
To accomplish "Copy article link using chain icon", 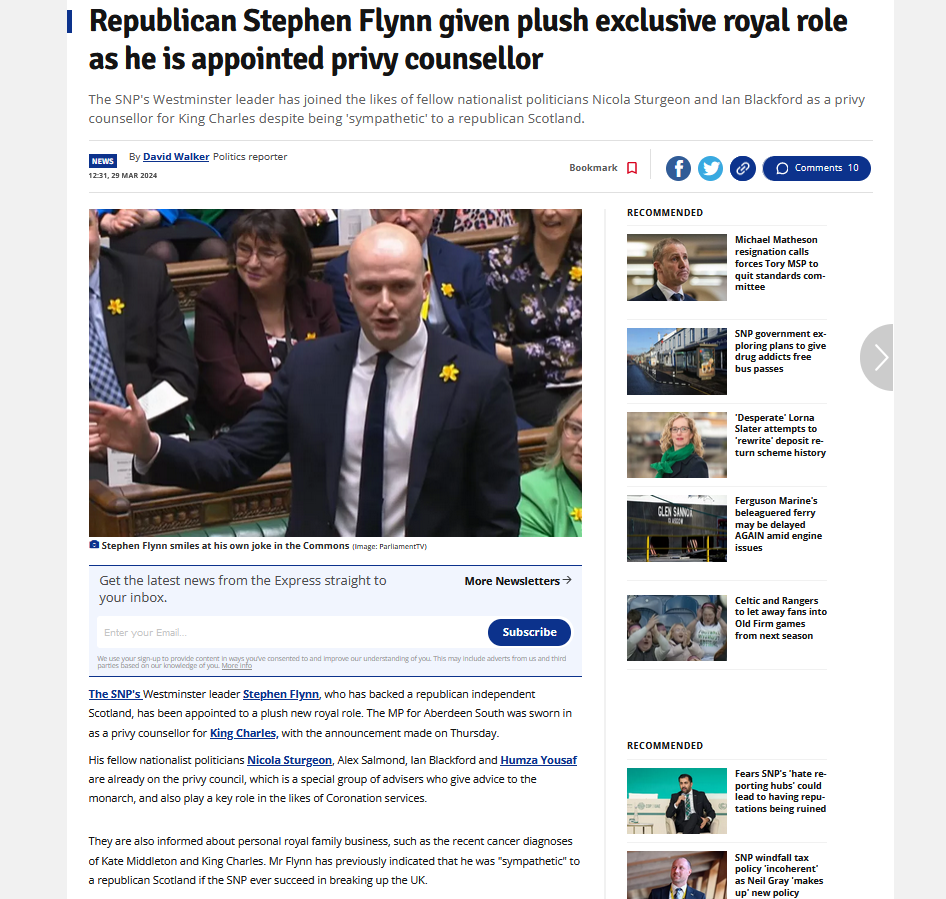I will (743, 168).
